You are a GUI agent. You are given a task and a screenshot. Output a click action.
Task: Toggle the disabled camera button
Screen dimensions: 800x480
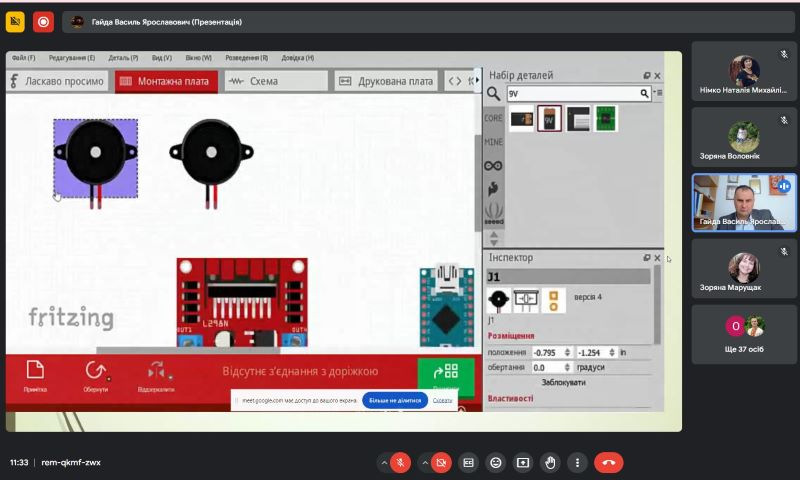tap(441, 463)
